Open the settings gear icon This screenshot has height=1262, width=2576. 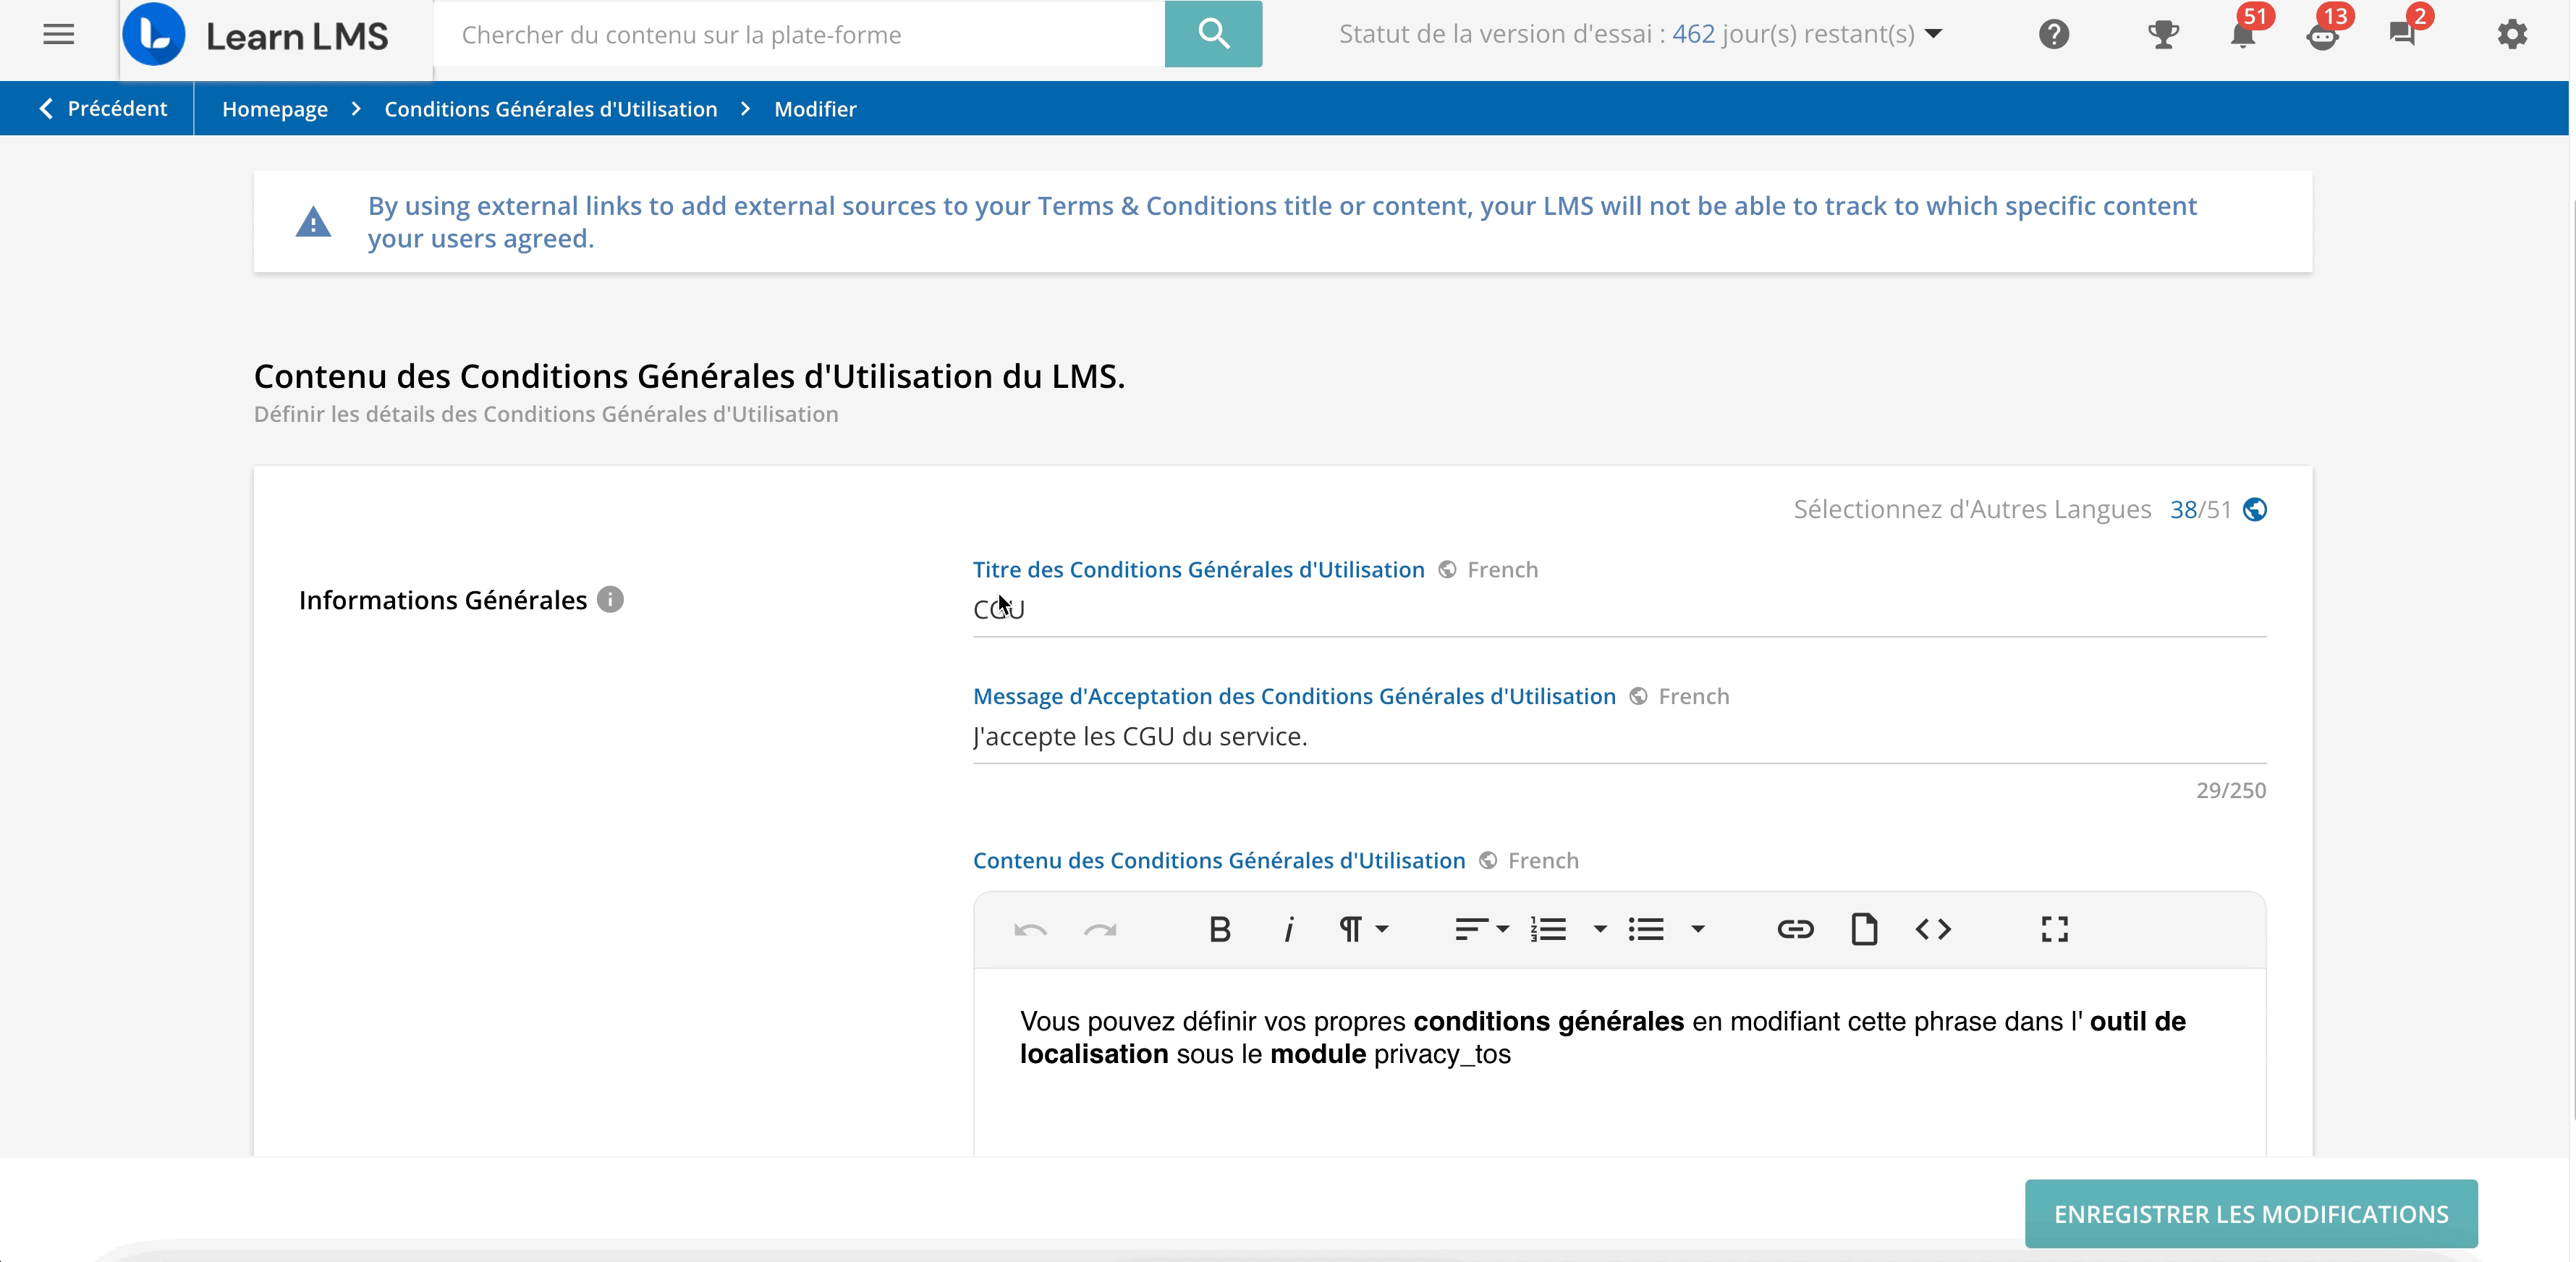coord(2512,34)
